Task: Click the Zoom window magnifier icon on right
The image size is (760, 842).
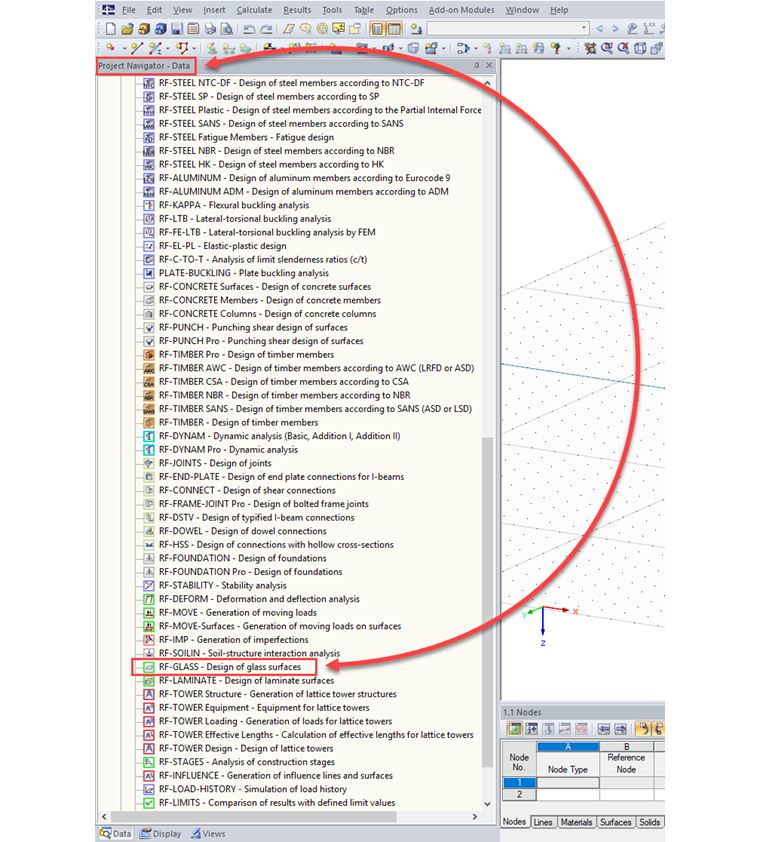Action: click(x=607, y=48)
